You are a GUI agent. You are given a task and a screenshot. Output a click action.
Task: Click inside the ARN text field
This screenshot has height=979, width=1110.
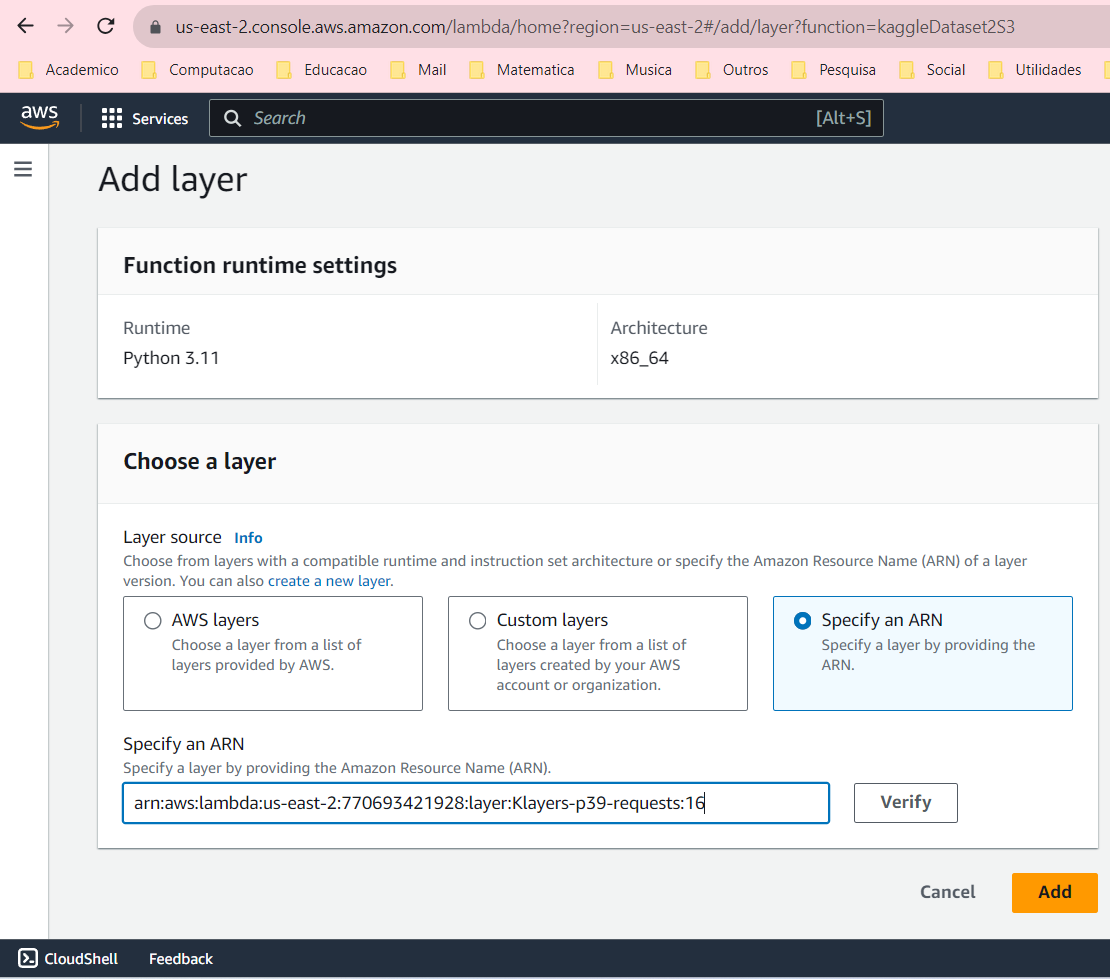[475, 803]
